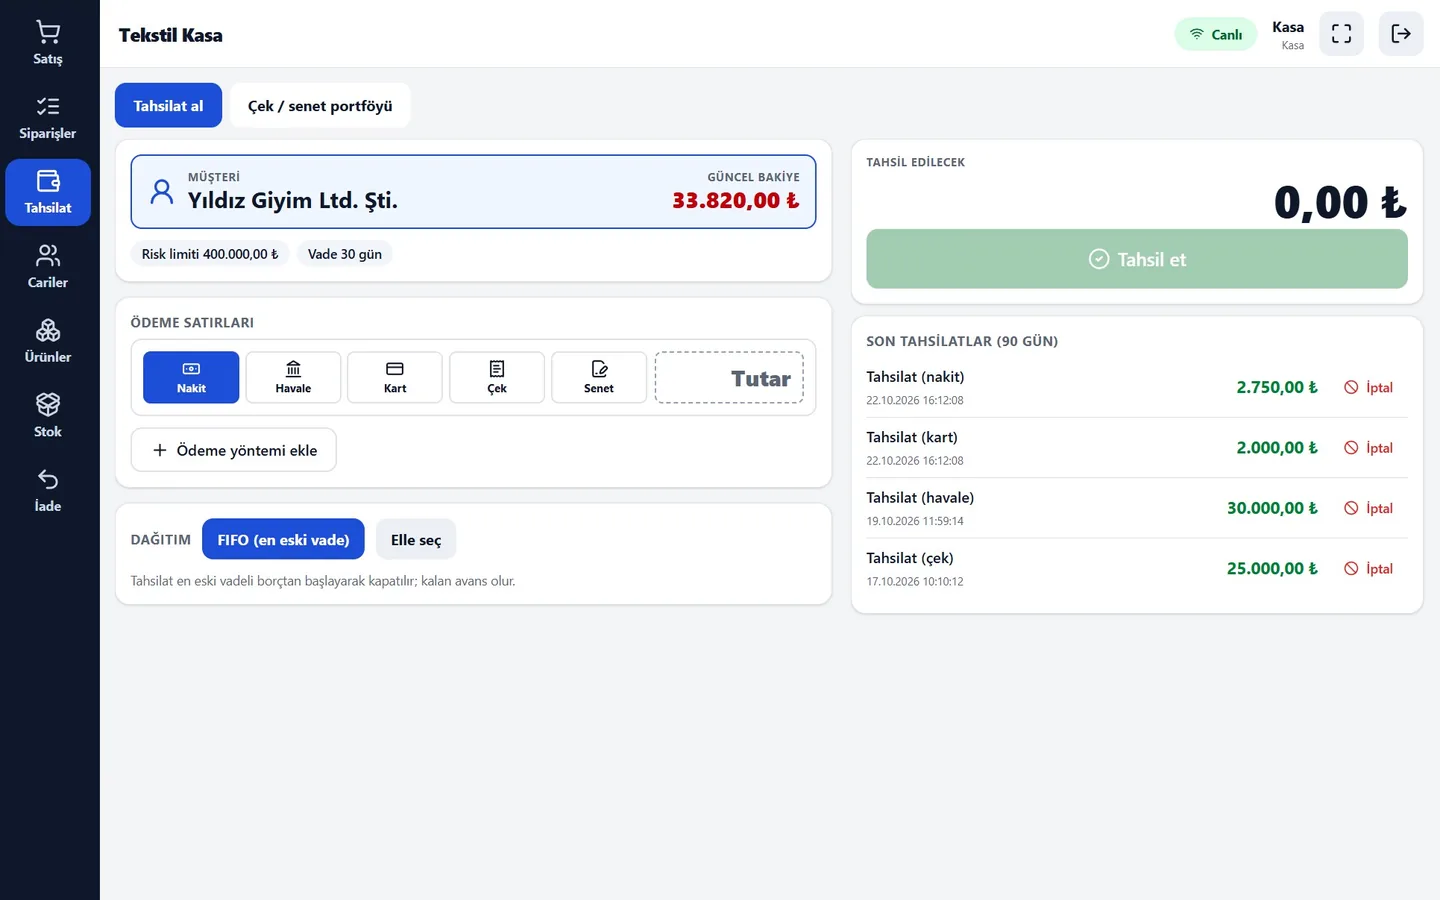1440x900 pixels.
Task: Cancel the Tahsilat (kart) entry with İptal
Action: pyautogui.click(x=1368, y=448)
